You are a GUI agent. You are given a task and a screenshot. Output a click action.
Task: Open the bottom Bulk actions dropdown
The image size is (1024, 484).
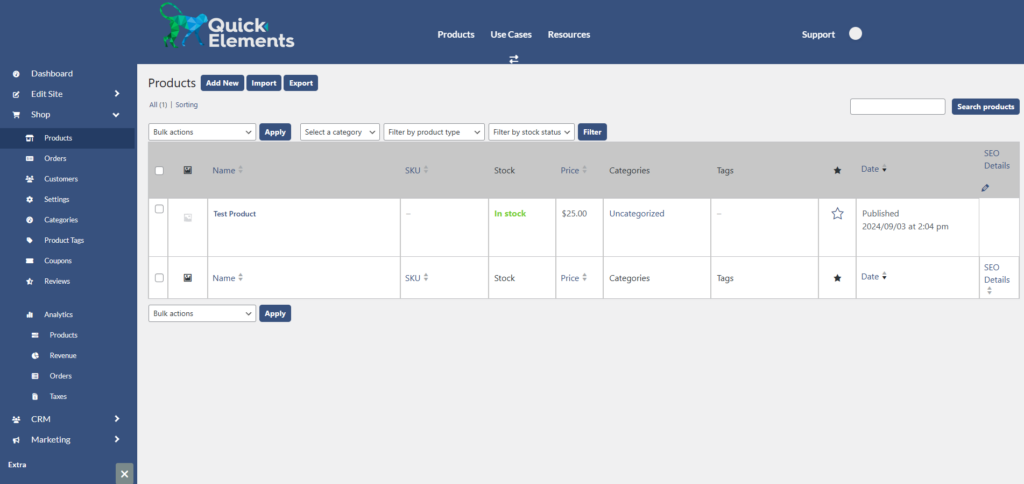coord(202,314)
